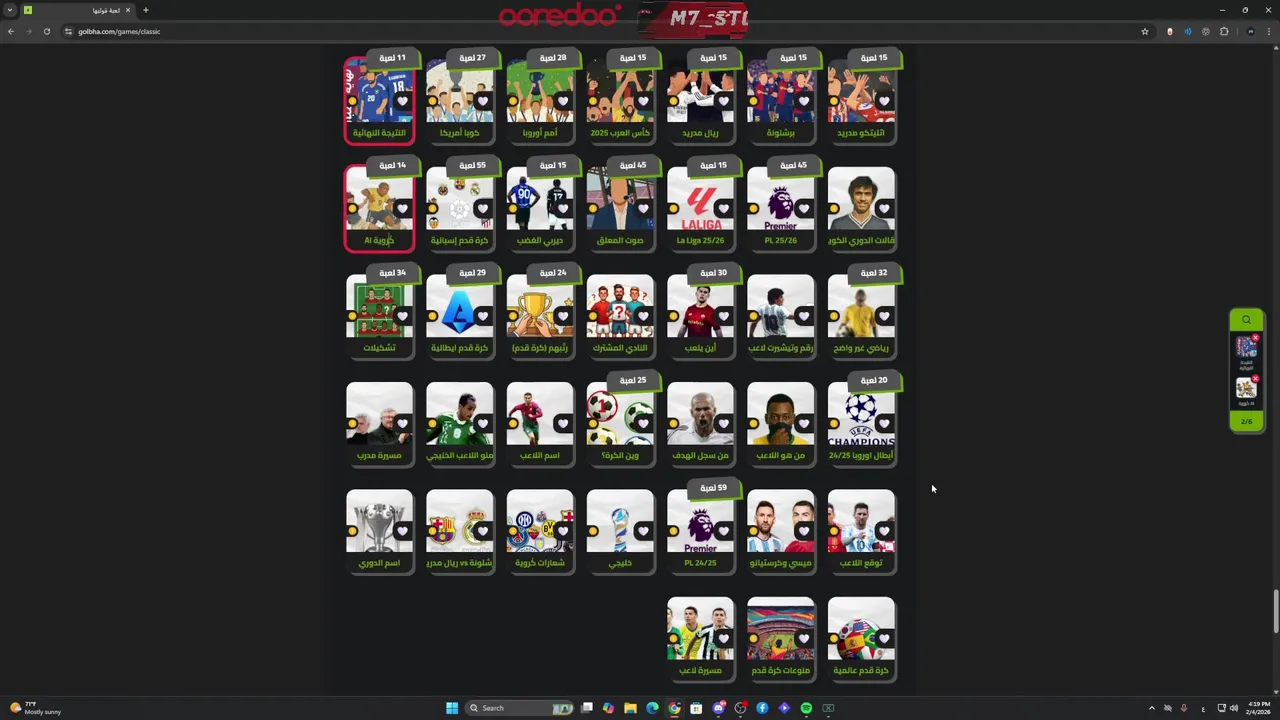The height and width of the screenshot is (720, 1280).
Task: Click the taskbar volume icon
Action: (1233, 708)
